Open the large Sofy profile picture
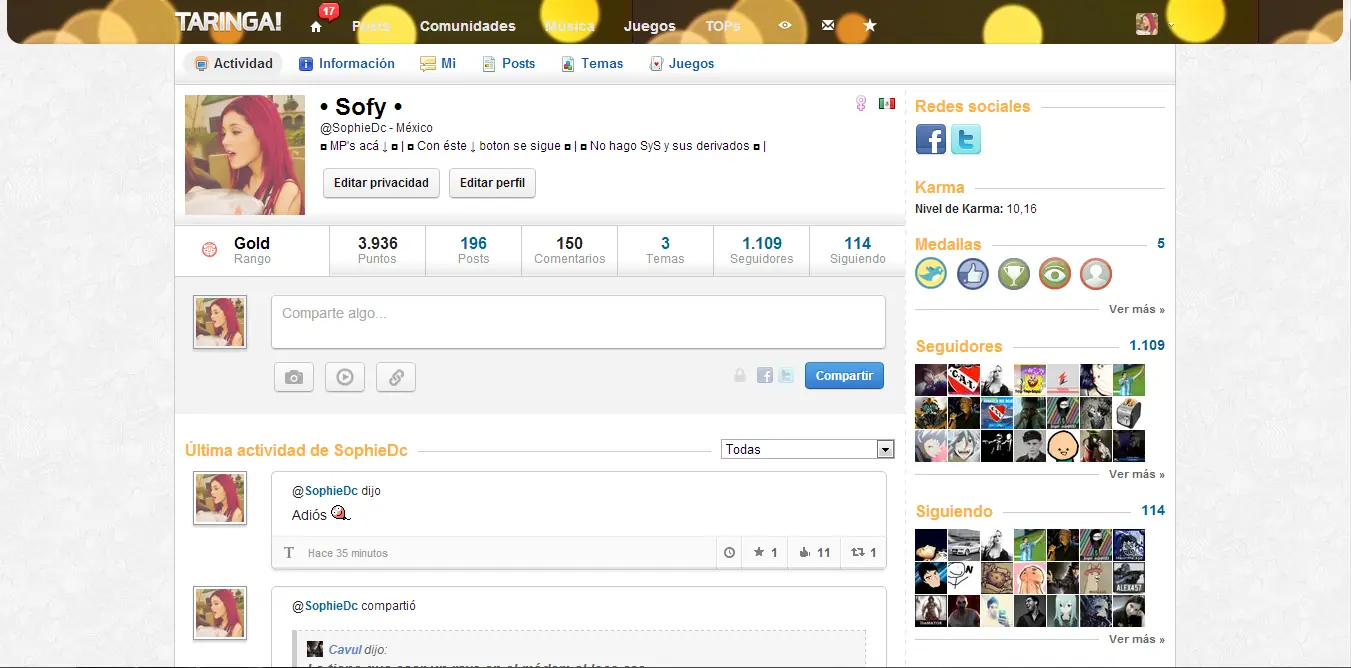This screenshot has height=668, width=1351. point(245,155)
